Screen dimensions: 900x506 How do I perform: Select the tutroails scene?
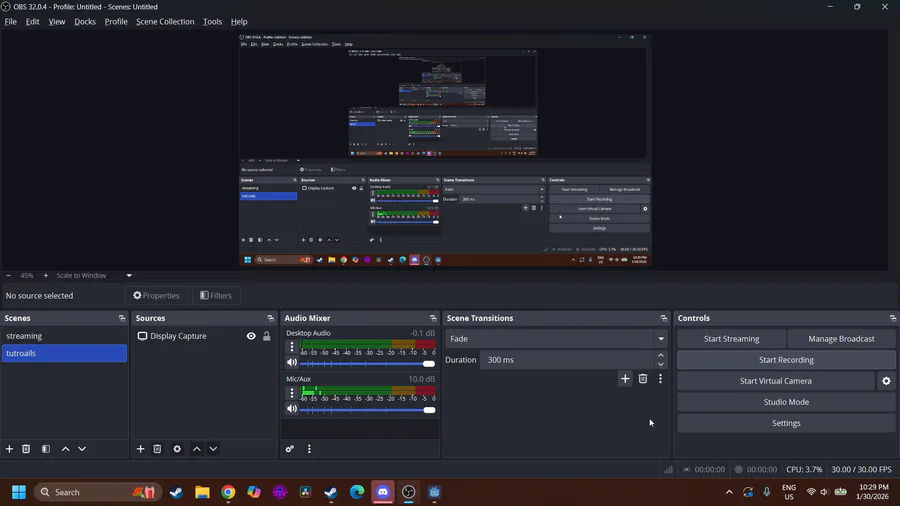point(64,353)
